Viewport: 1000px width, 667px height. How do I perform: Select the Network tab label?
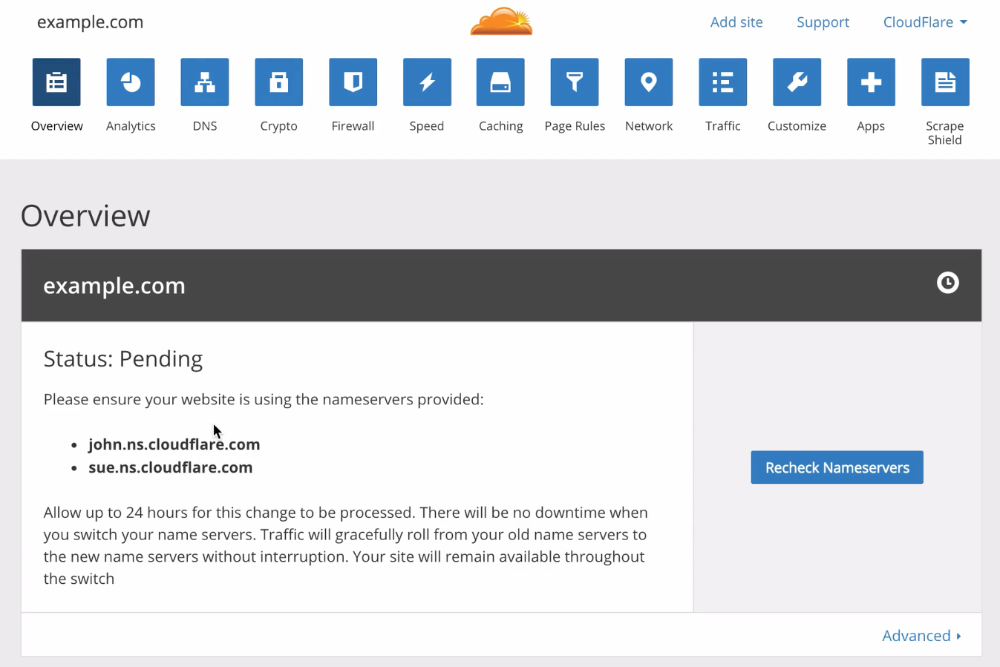click(649, 126)
